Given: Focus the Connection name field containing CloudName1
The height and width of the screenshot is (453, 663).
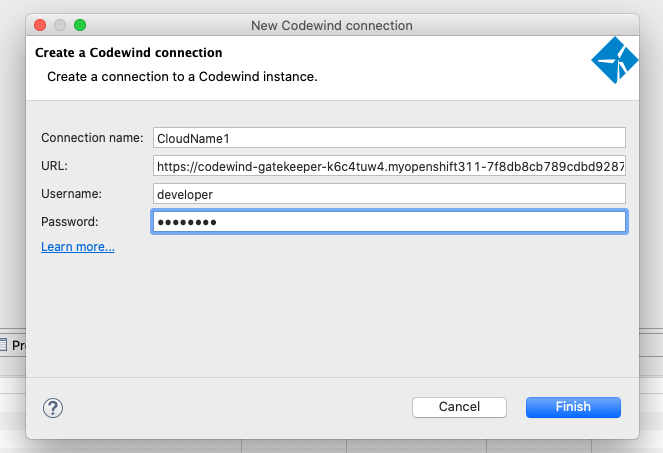Looking at the screenshot, I should point(389,138).
